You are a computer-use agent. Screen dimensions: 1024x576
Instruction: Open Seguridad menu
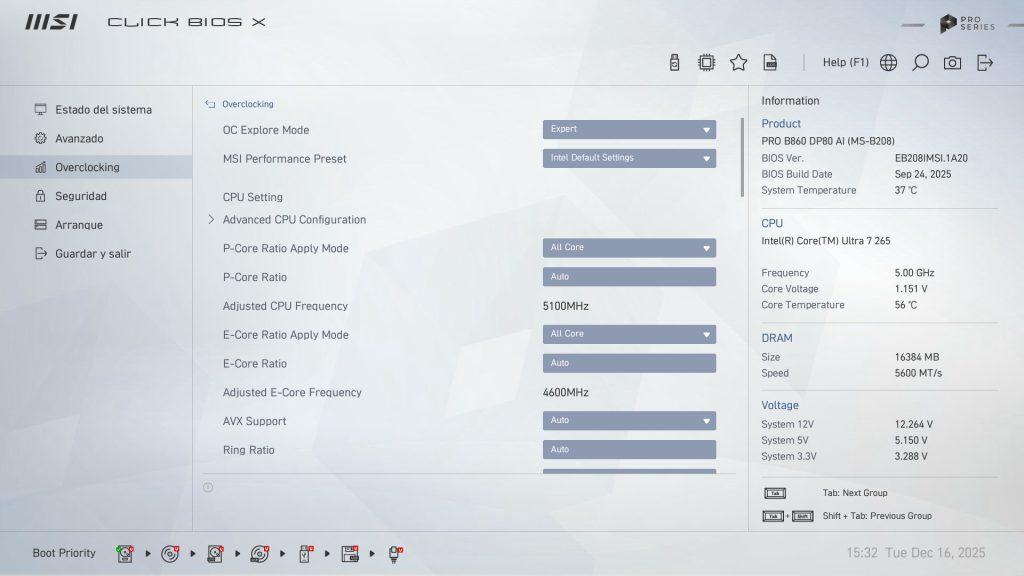tap(96, 196)
